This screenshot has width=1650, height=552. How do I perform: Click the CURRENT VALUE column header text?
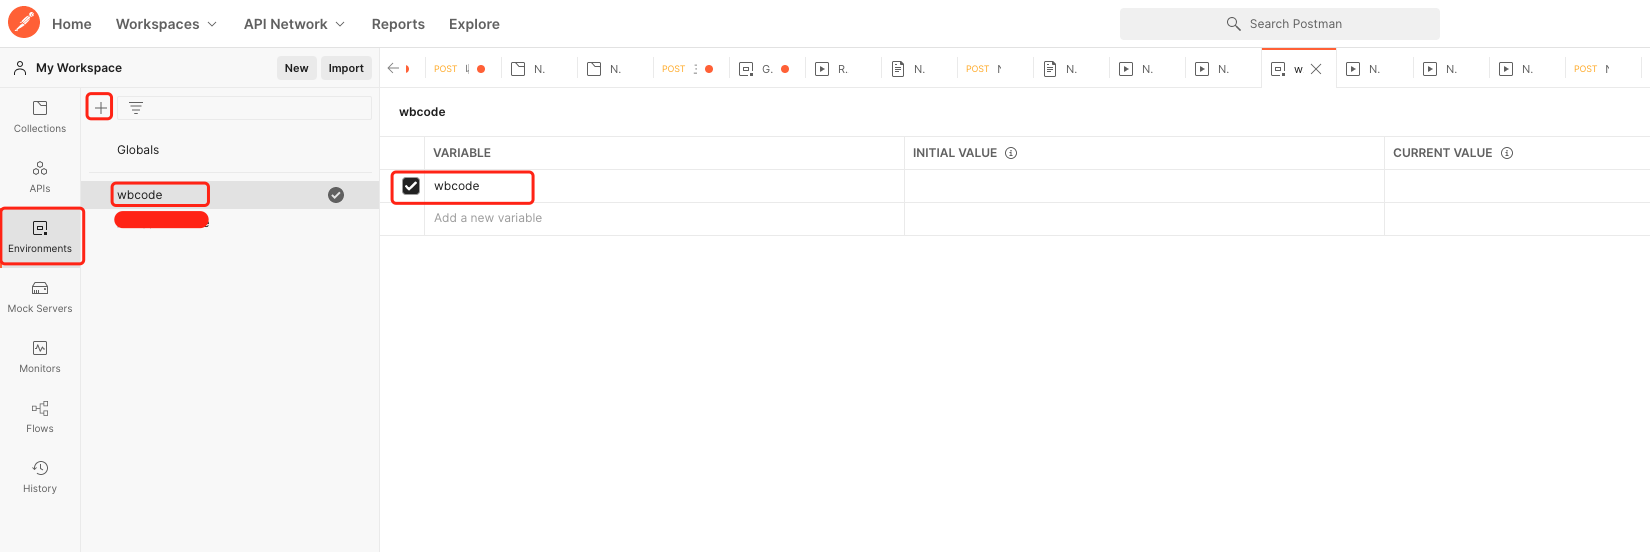(1443, 153)
